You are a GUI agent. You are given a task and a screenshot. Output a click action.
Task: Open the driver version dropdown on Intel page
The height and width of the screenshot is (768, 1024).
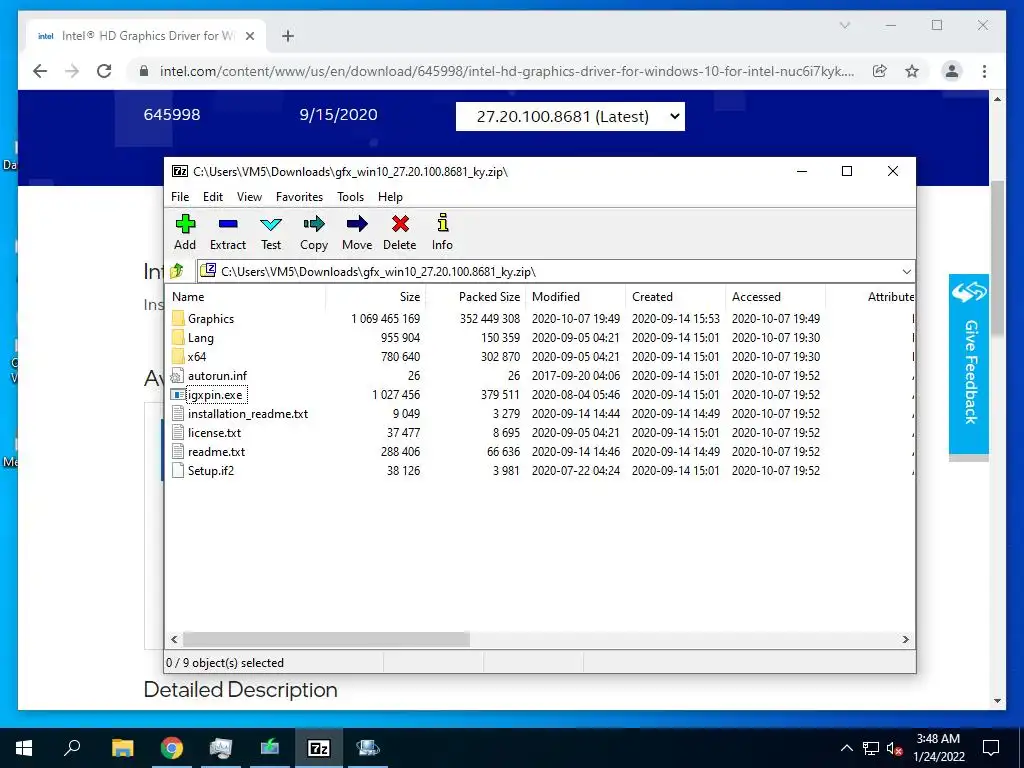tap(570, 116)
